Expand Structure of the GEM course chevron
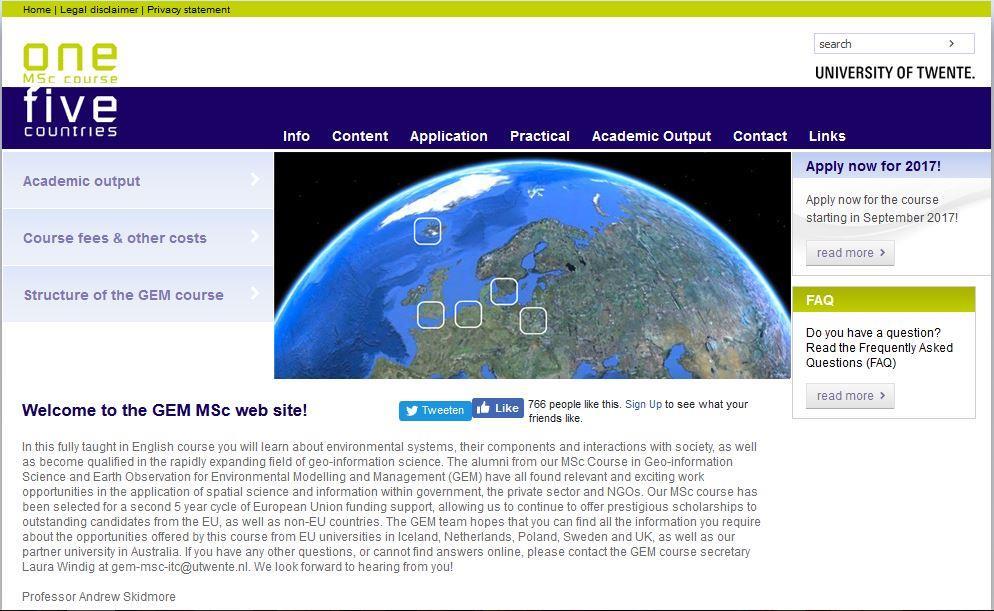994x611 pixels. pos(255,293)
